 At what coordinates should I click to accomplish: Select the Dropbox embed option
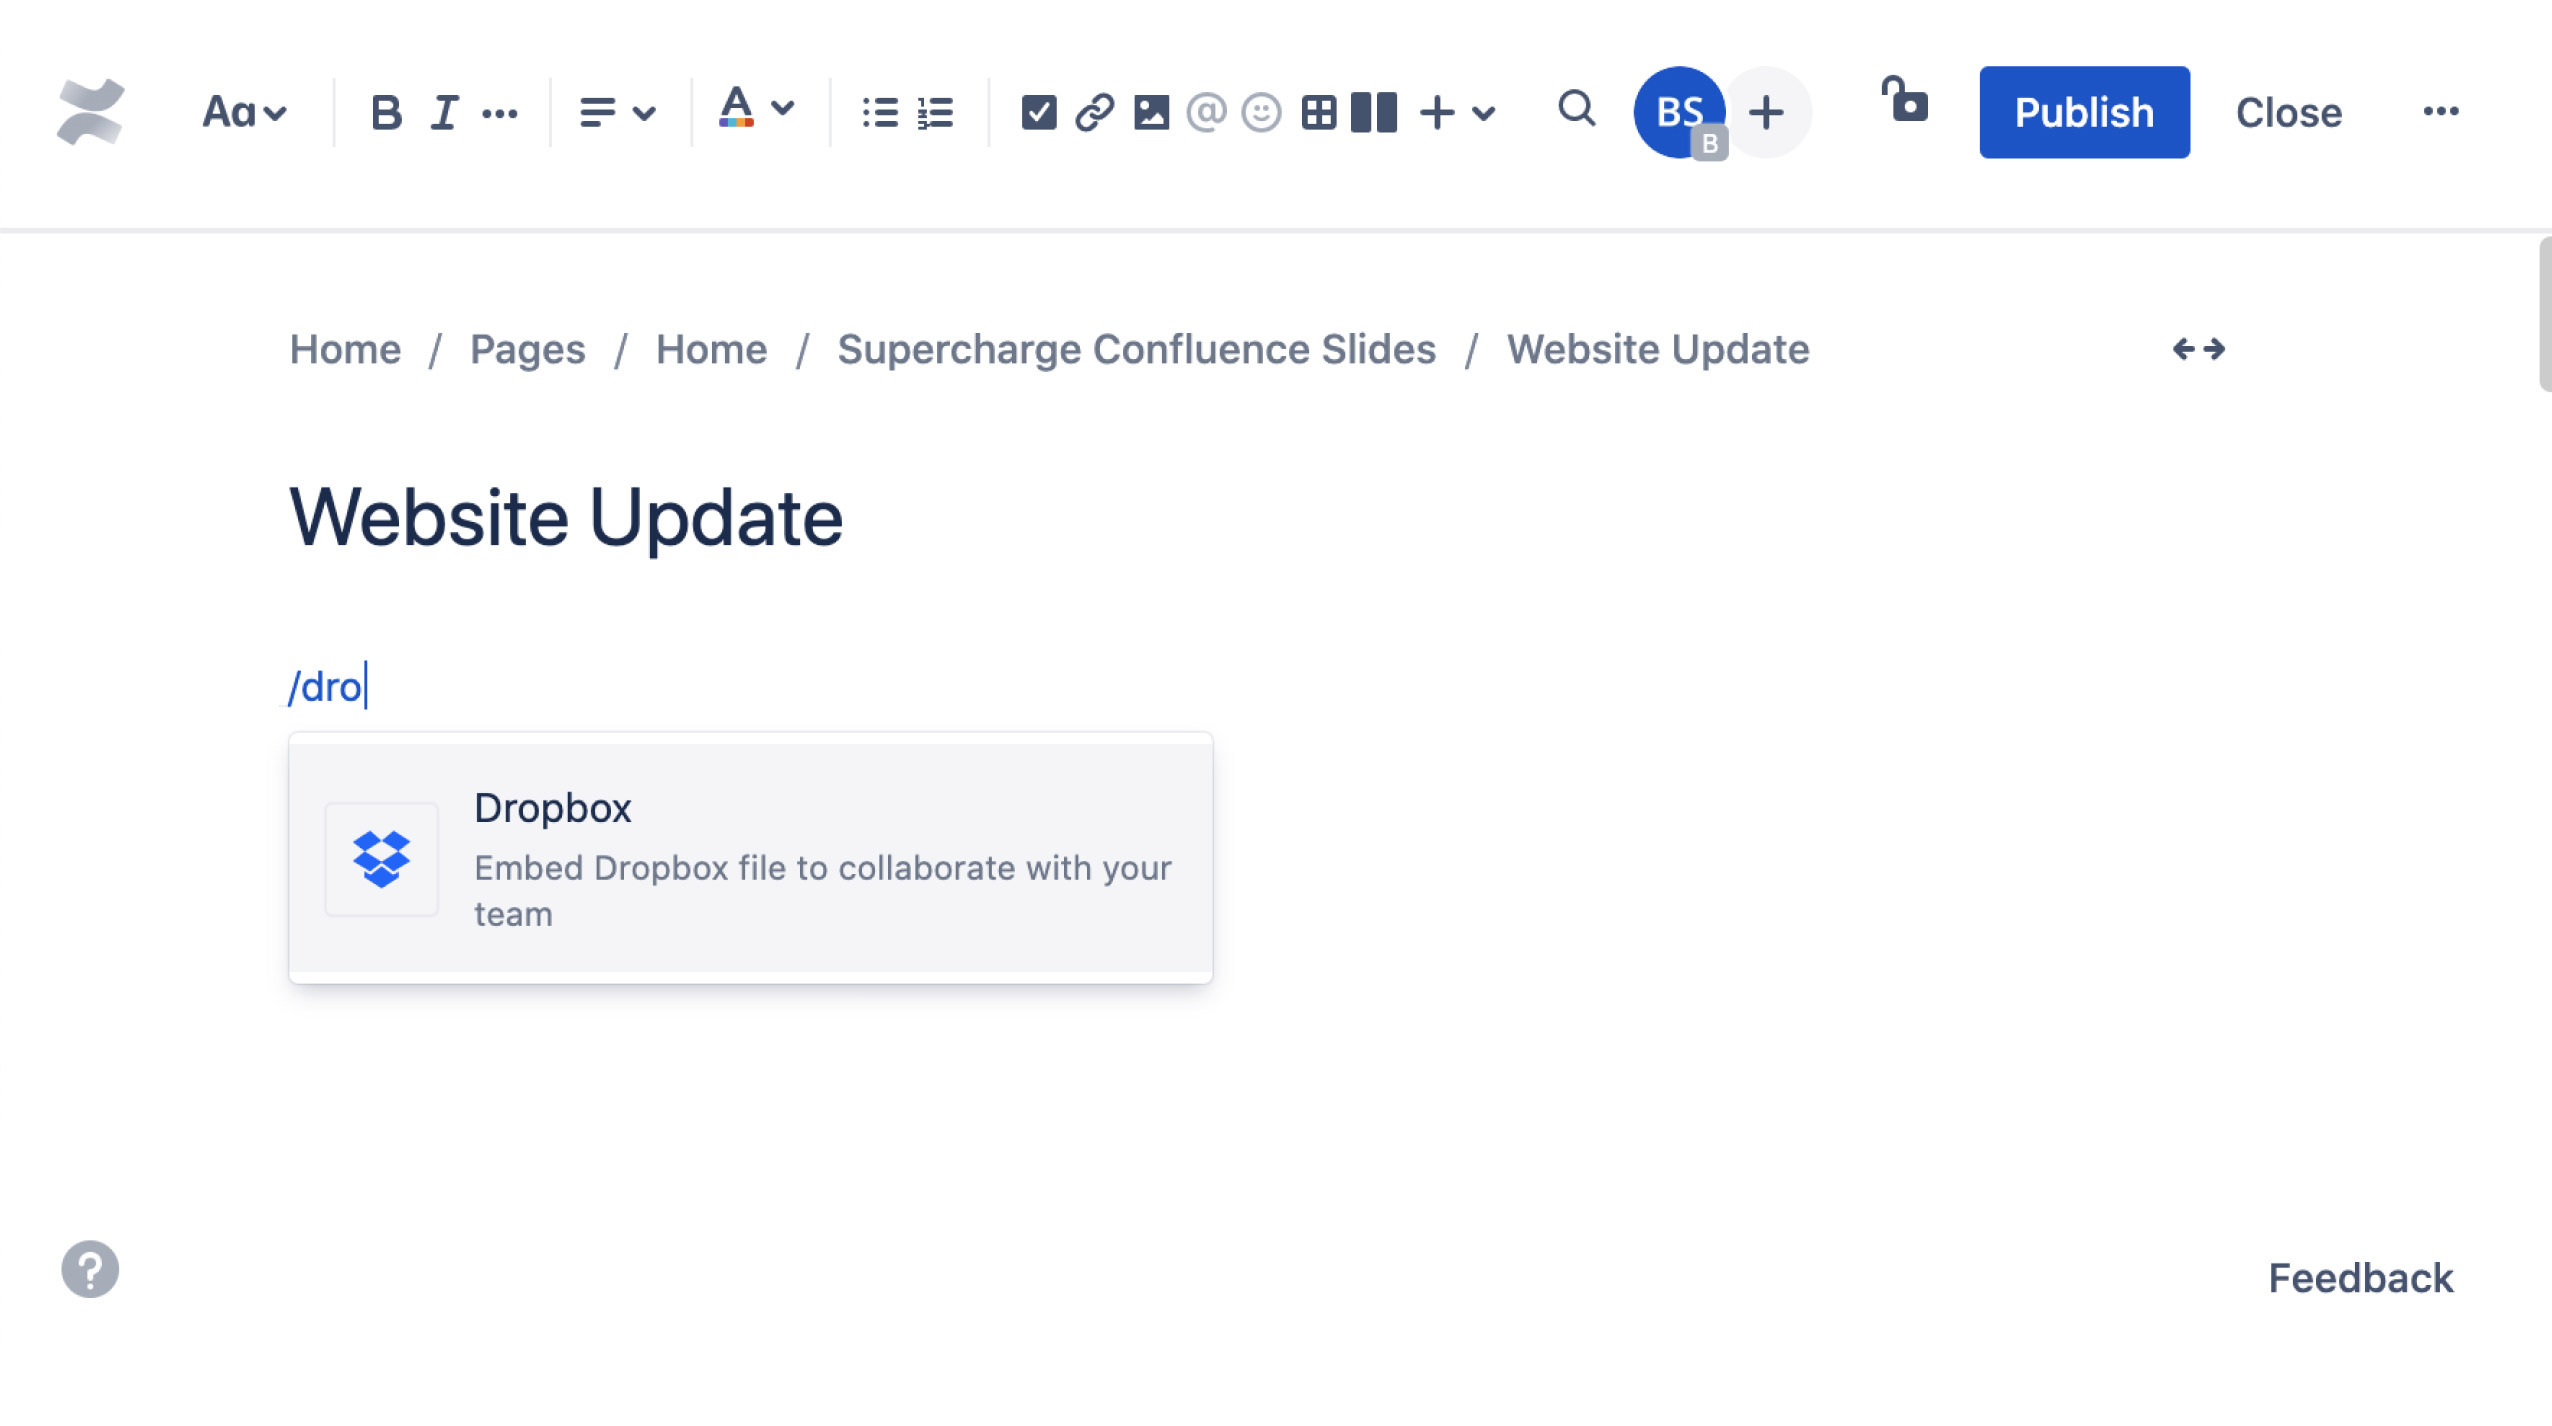[x=750, y=858]
